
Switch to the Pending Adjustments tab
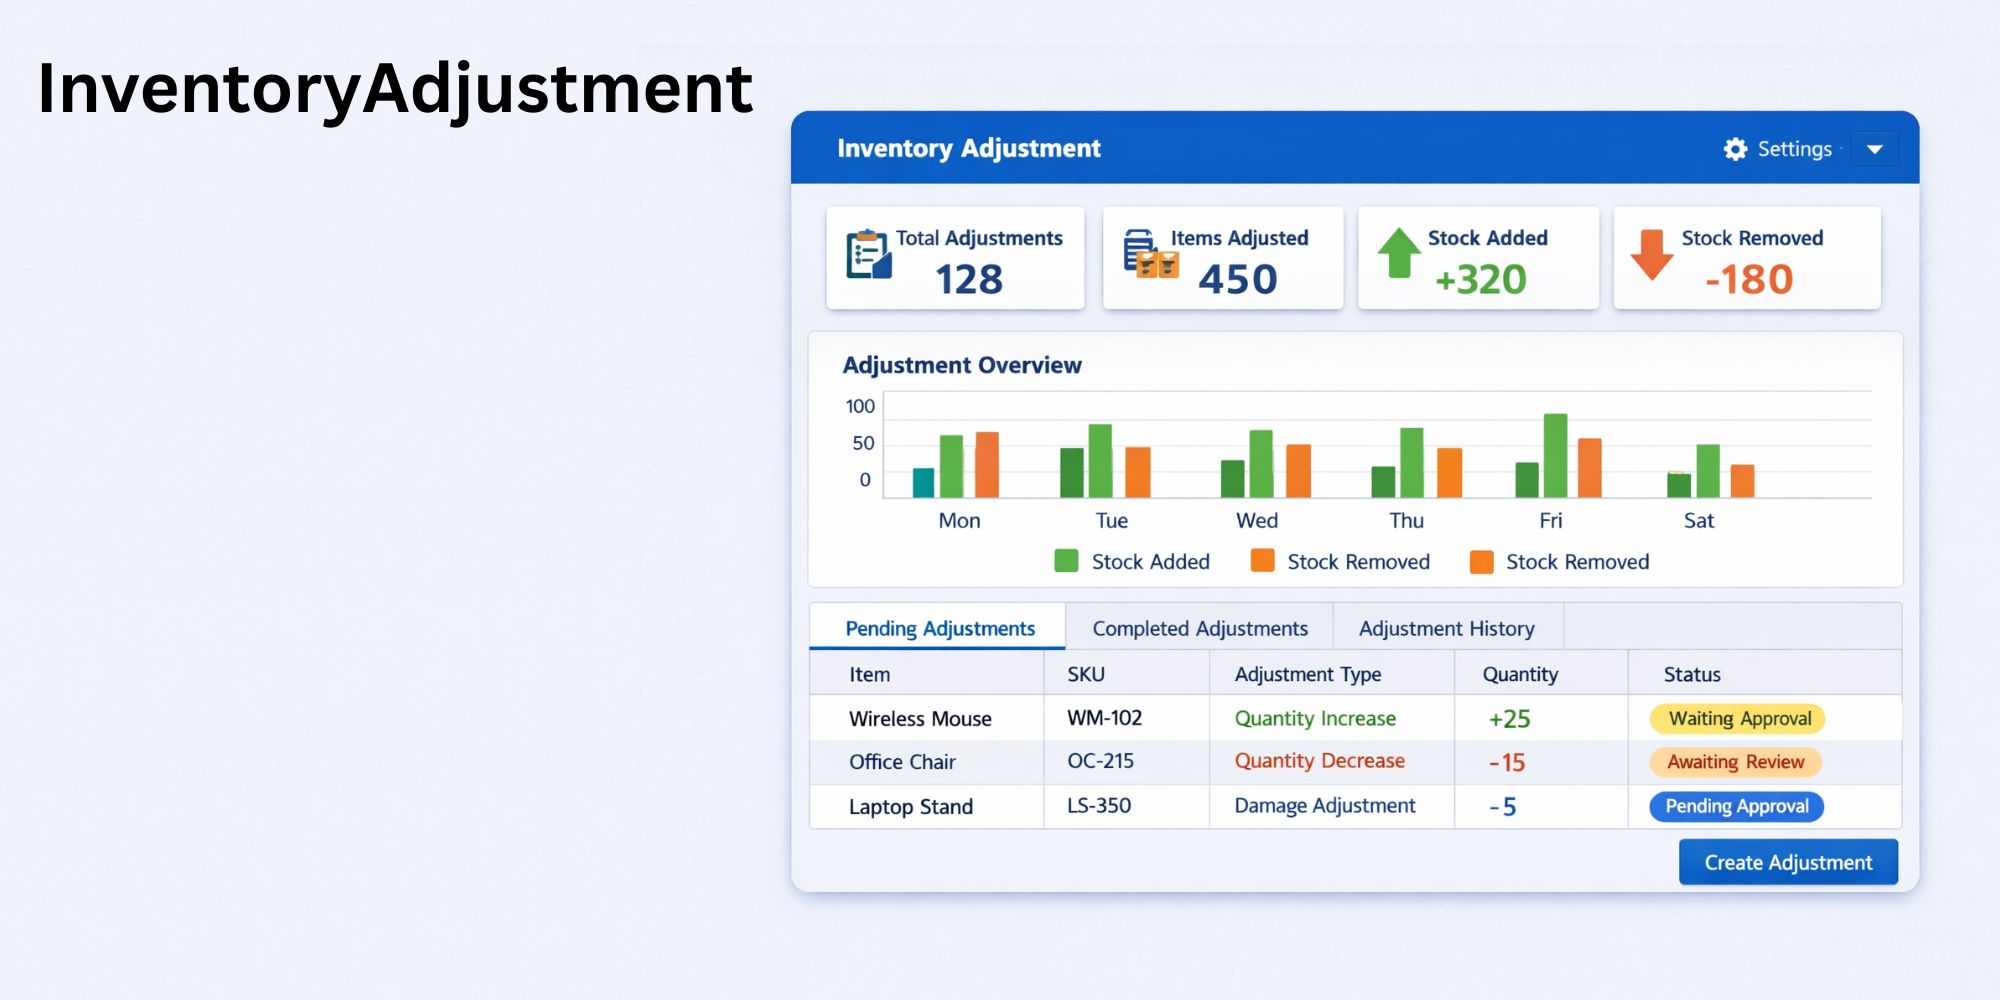[x=939, y=628]
